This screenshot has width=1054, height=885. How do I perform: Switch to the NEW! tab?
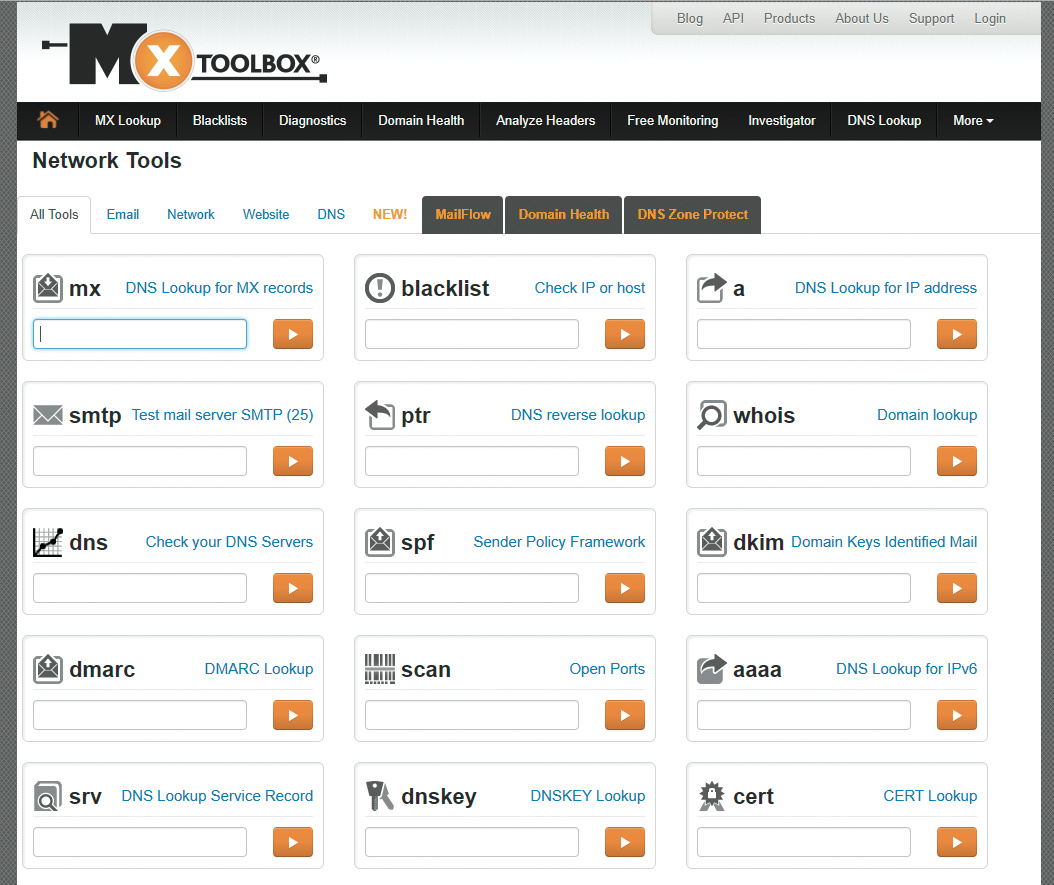(x=390, y=214)
